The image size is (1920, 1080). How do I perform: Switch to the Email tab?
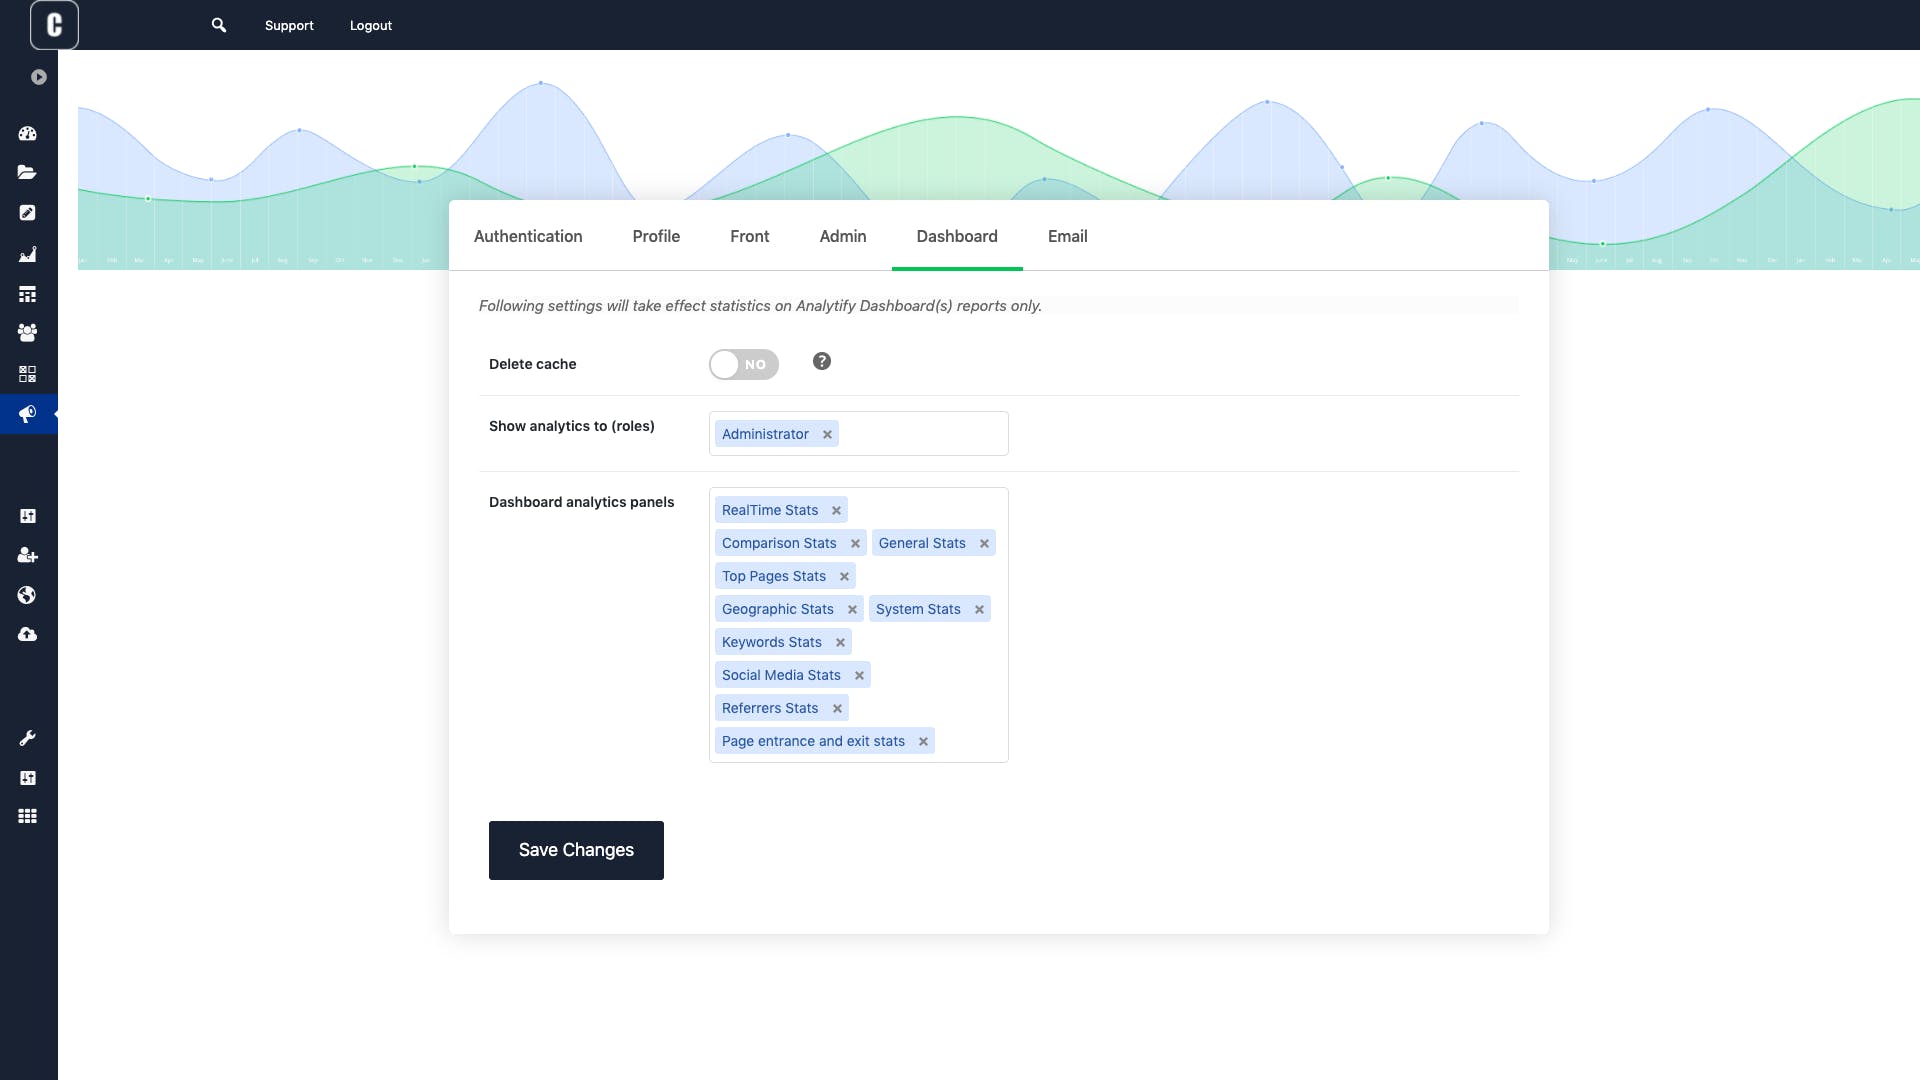tap(1067, 236)
